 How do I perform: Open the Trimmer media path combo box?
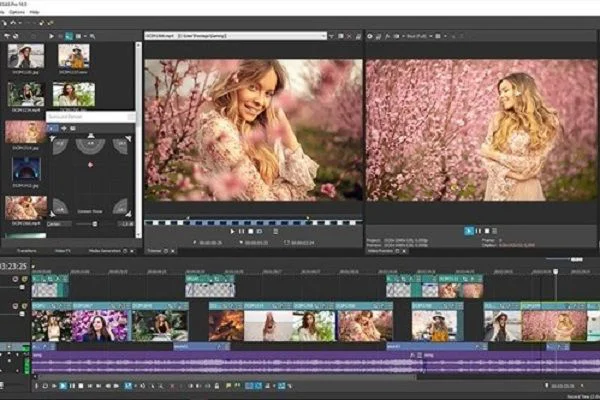(235, 36)
